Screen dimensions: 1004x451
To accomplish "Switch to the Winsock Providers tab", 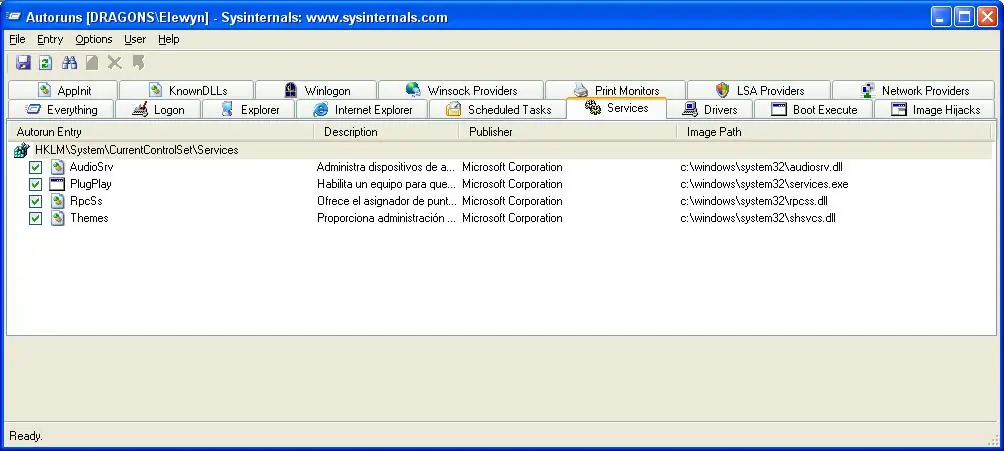I will coord(460,90).
